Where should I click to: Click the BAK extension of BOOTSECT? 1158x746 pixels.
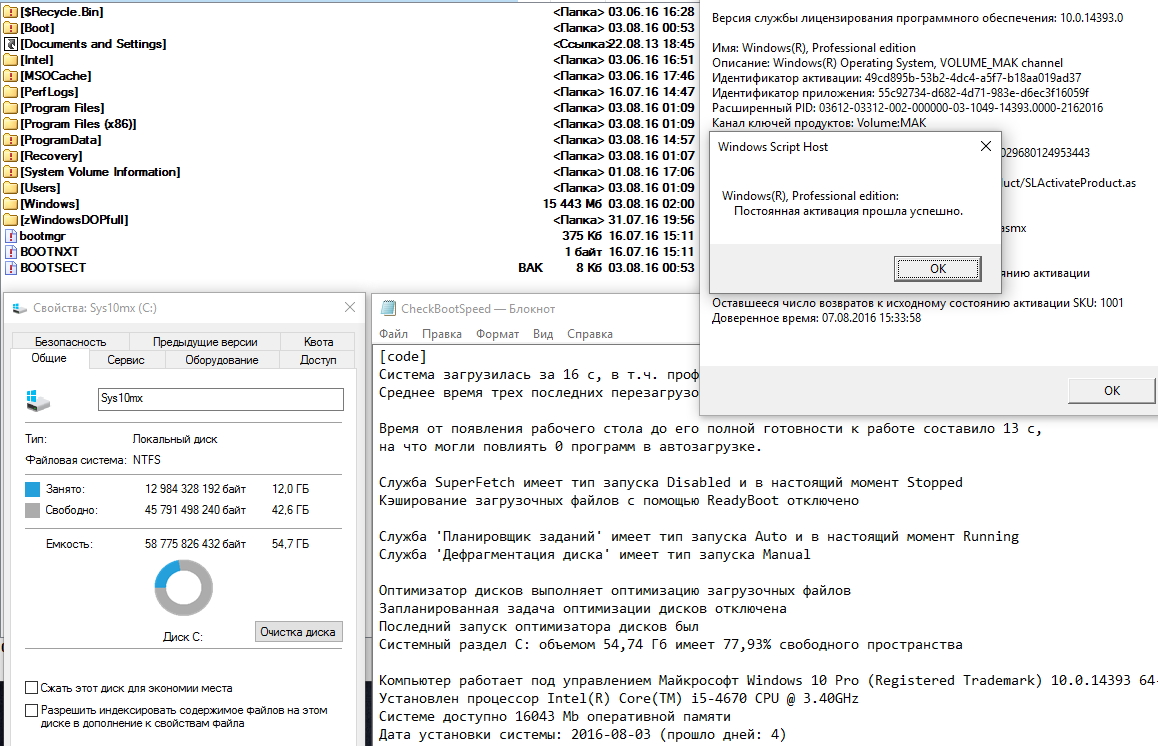[530, 268]
